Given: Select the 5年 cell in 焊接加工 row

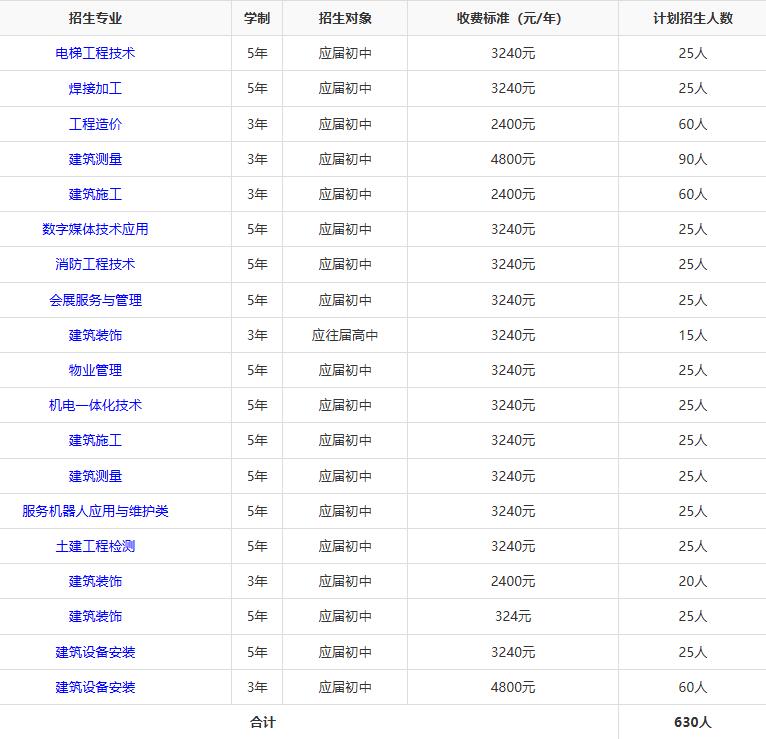Looking at the screenshot, I should click(x=257, y=88).
